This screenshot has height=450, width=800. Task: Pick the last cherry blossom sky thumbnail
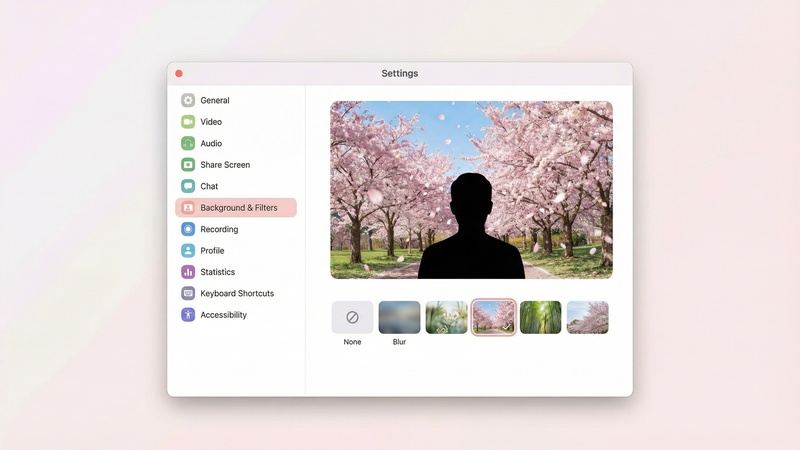pyautogui.click(x=587, y=317)
